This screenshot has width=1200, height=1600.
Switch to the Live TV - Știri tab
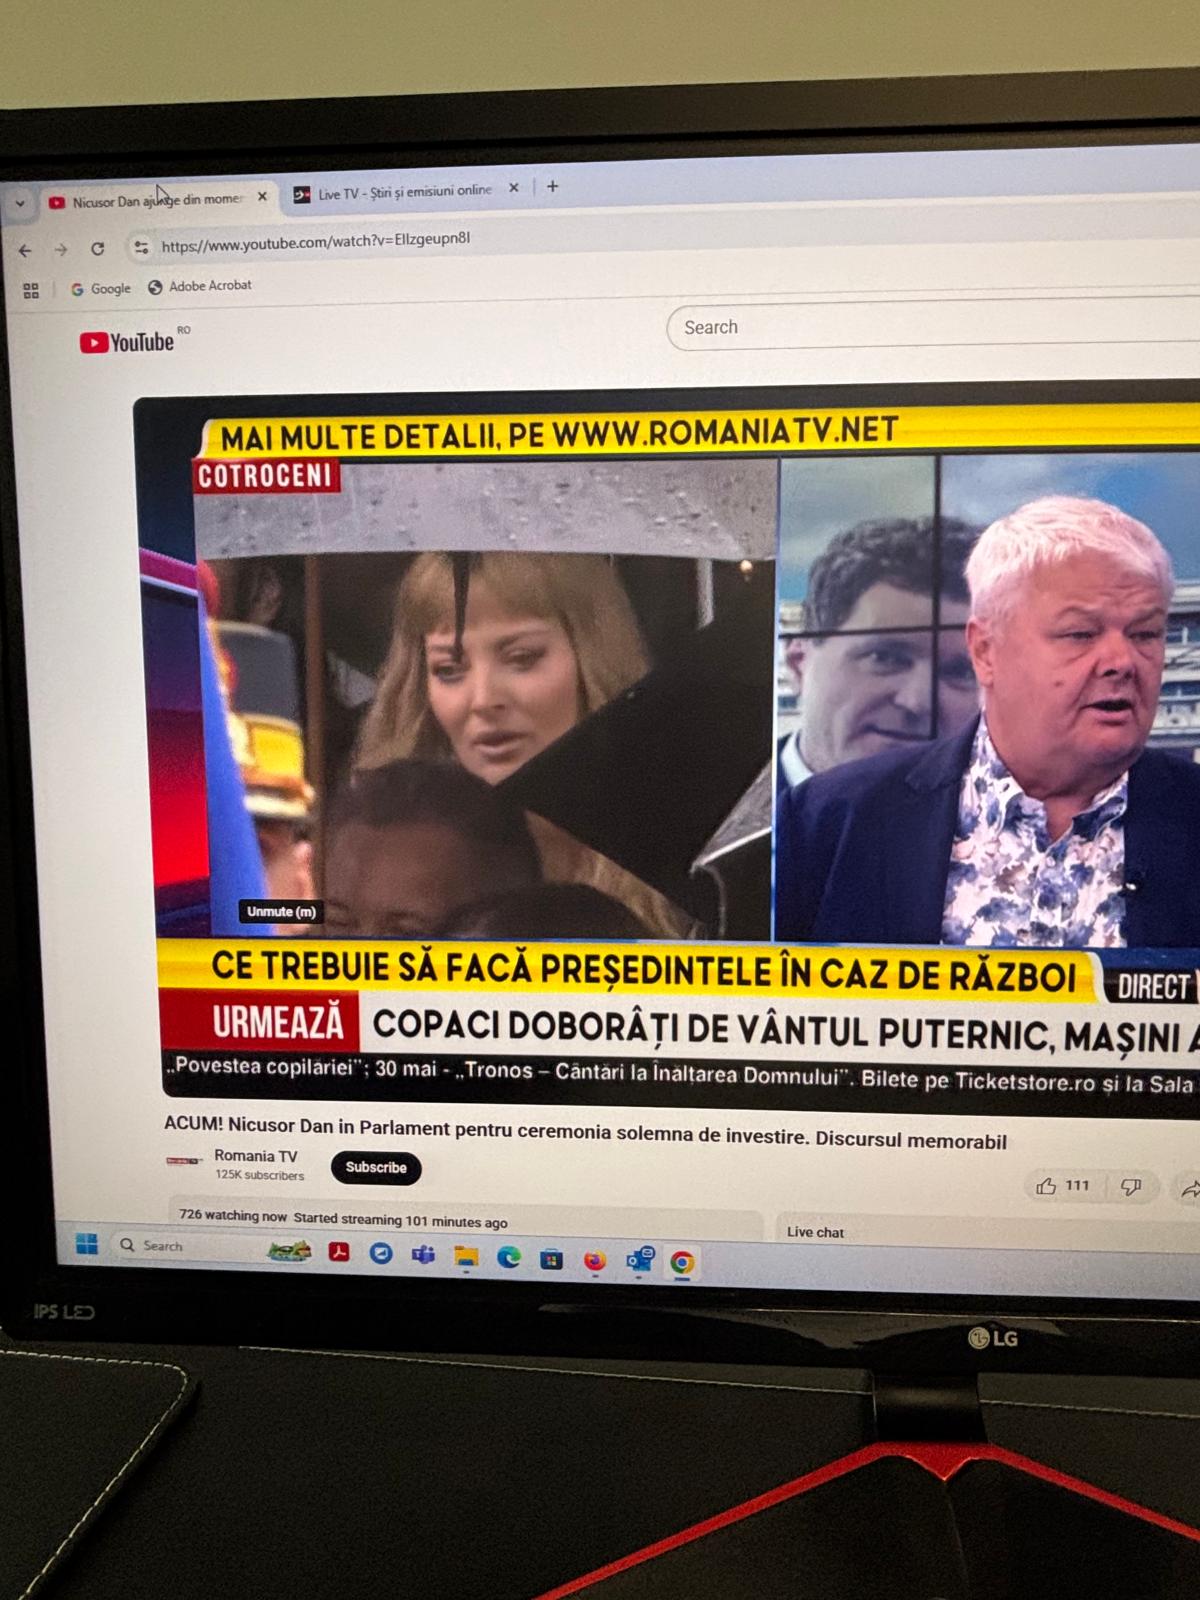(404, 192)
